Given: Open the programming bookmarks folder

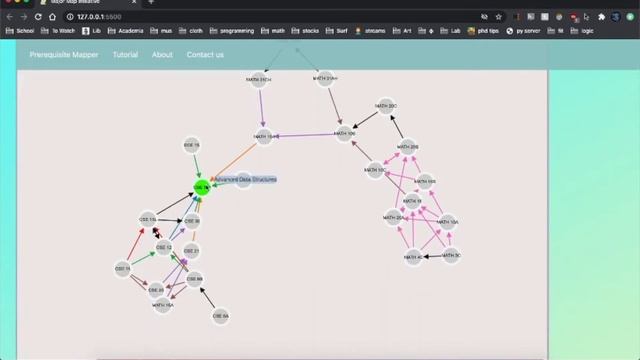Looking at the screenshot, I should tap(231, 31).
